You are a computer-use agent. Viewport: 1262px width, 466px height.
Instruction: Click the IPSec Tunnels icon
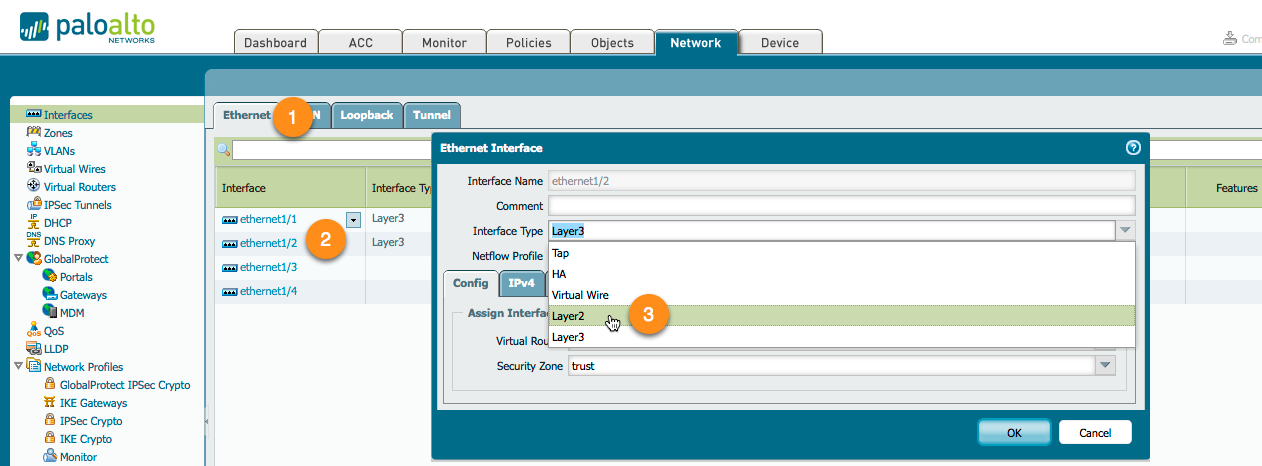click(x=33, y=205)
